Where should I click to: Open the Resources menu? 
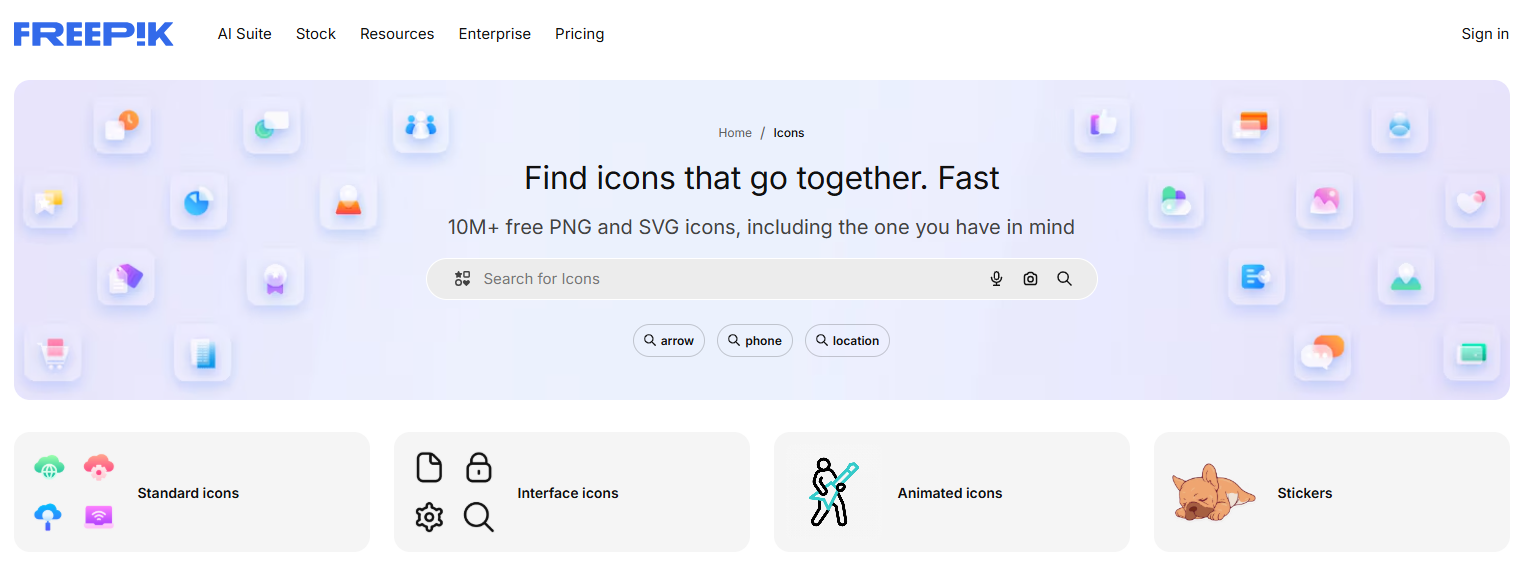397,34
